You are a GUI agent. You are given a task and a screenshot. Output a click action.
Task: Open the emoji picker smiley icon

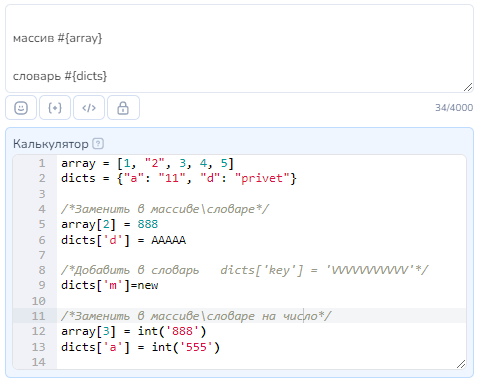pyautogui.click(x=21, y=108)
